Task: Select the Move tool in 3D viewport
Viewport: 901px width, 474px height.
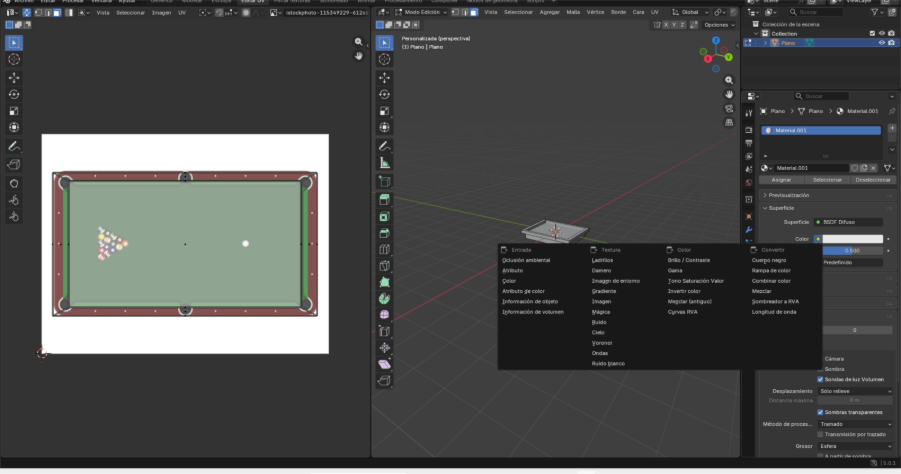Action: [385, 77]
